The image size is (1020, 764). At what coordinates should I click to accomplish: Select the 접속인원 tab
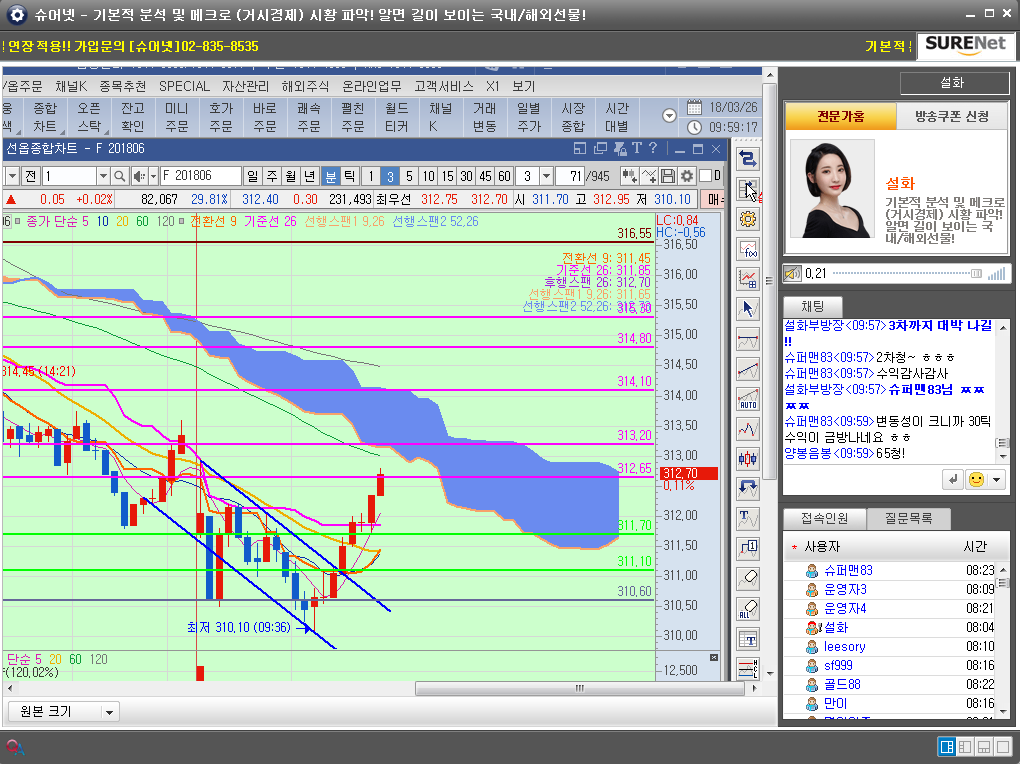824,519
